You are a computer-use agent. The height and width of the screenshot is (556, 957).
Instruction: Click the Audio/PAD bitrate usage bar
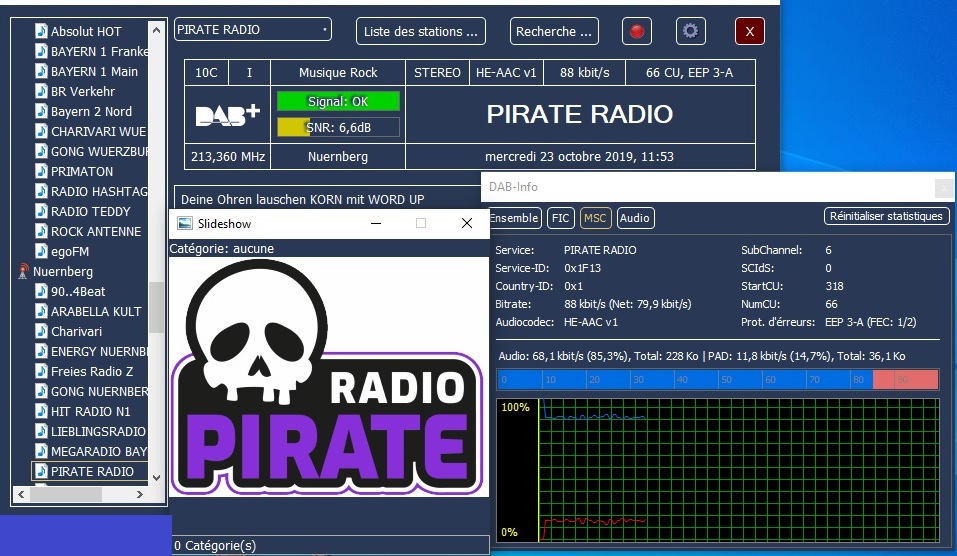[x=717, y=379]
